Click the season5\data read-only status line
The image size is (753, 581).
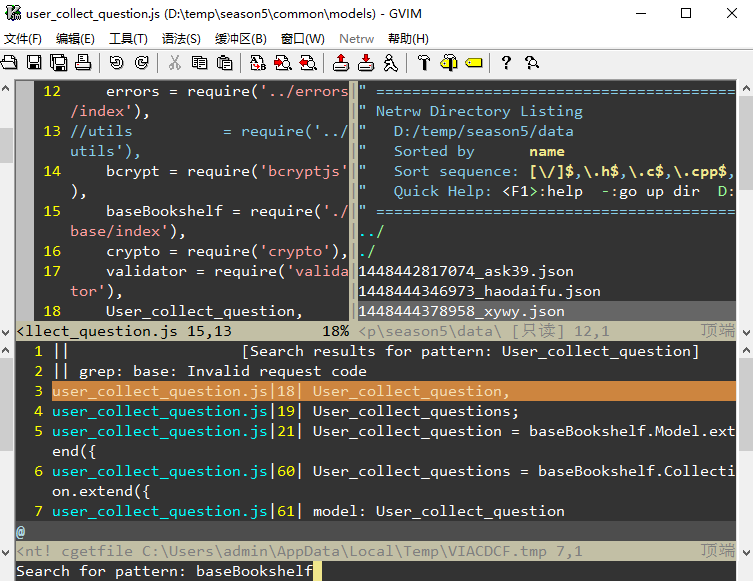(547, 331)
